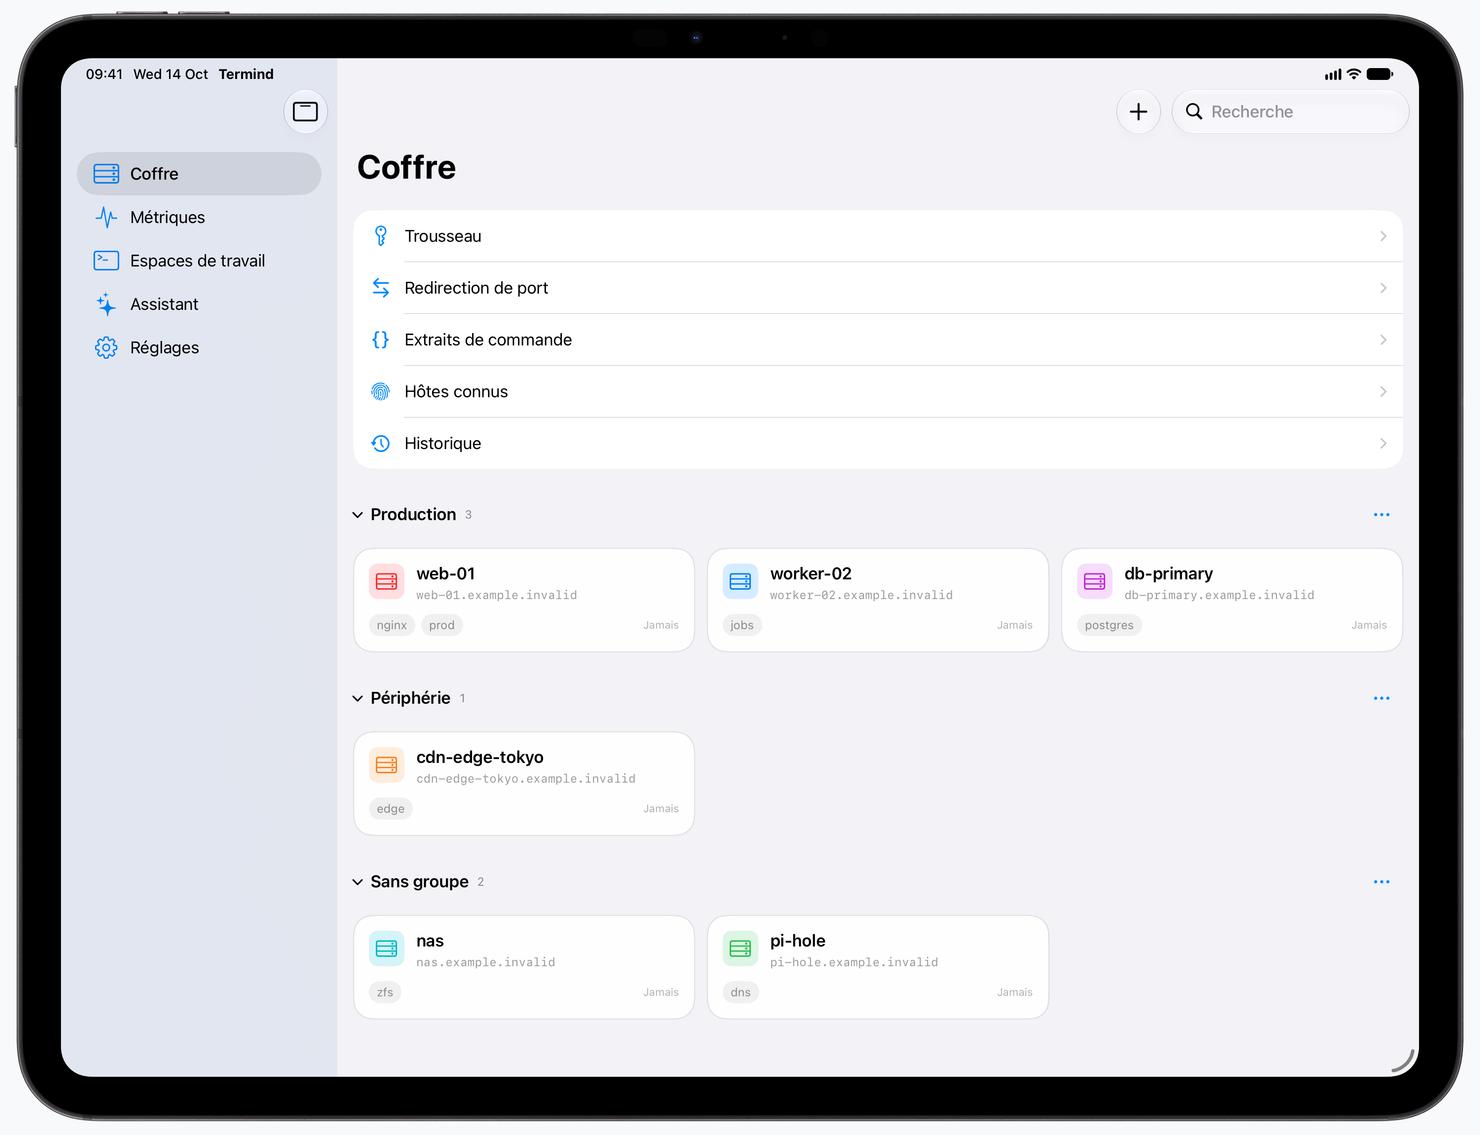
Task: Open the Production group options menu
Action: pos(1382,515)
